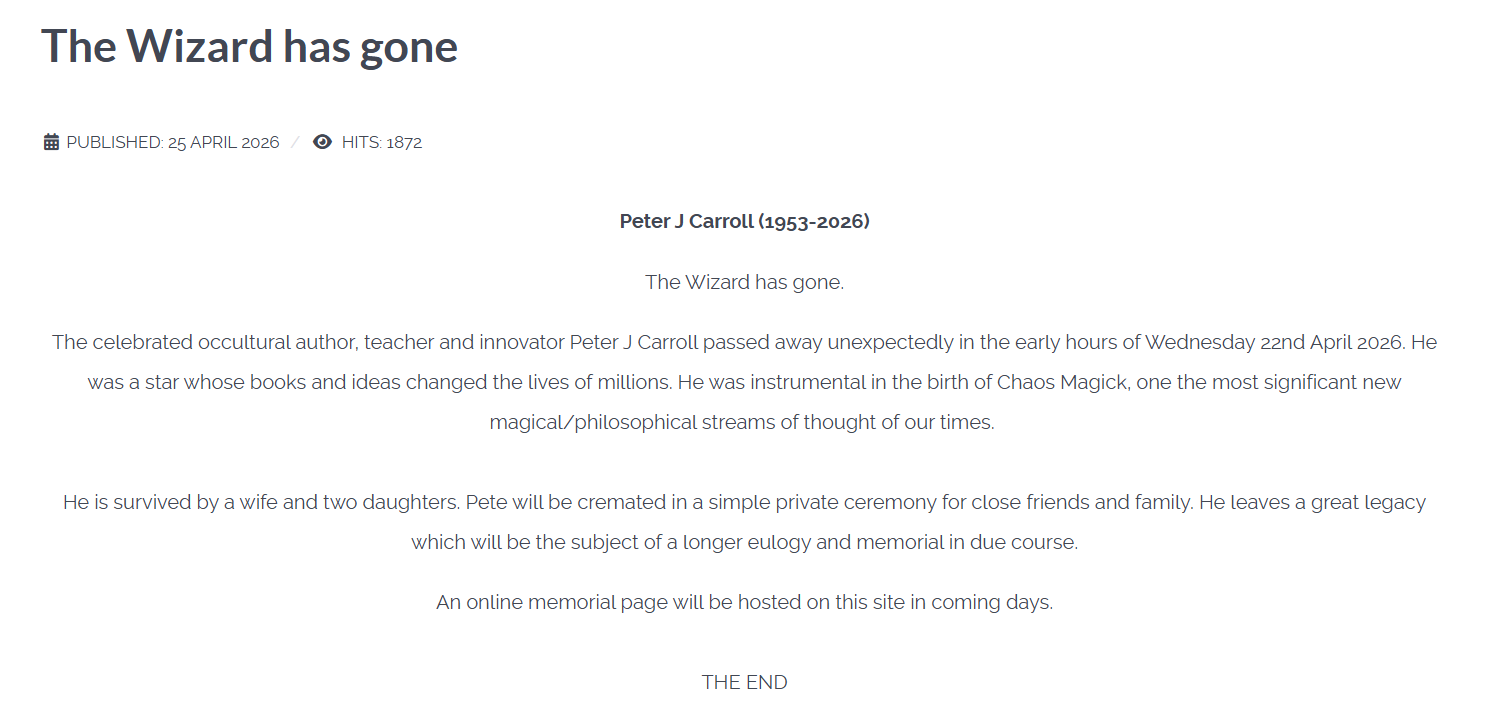Click the "THE END" text
This screenshot has width=1497, height=725.
tap(745, 682)
